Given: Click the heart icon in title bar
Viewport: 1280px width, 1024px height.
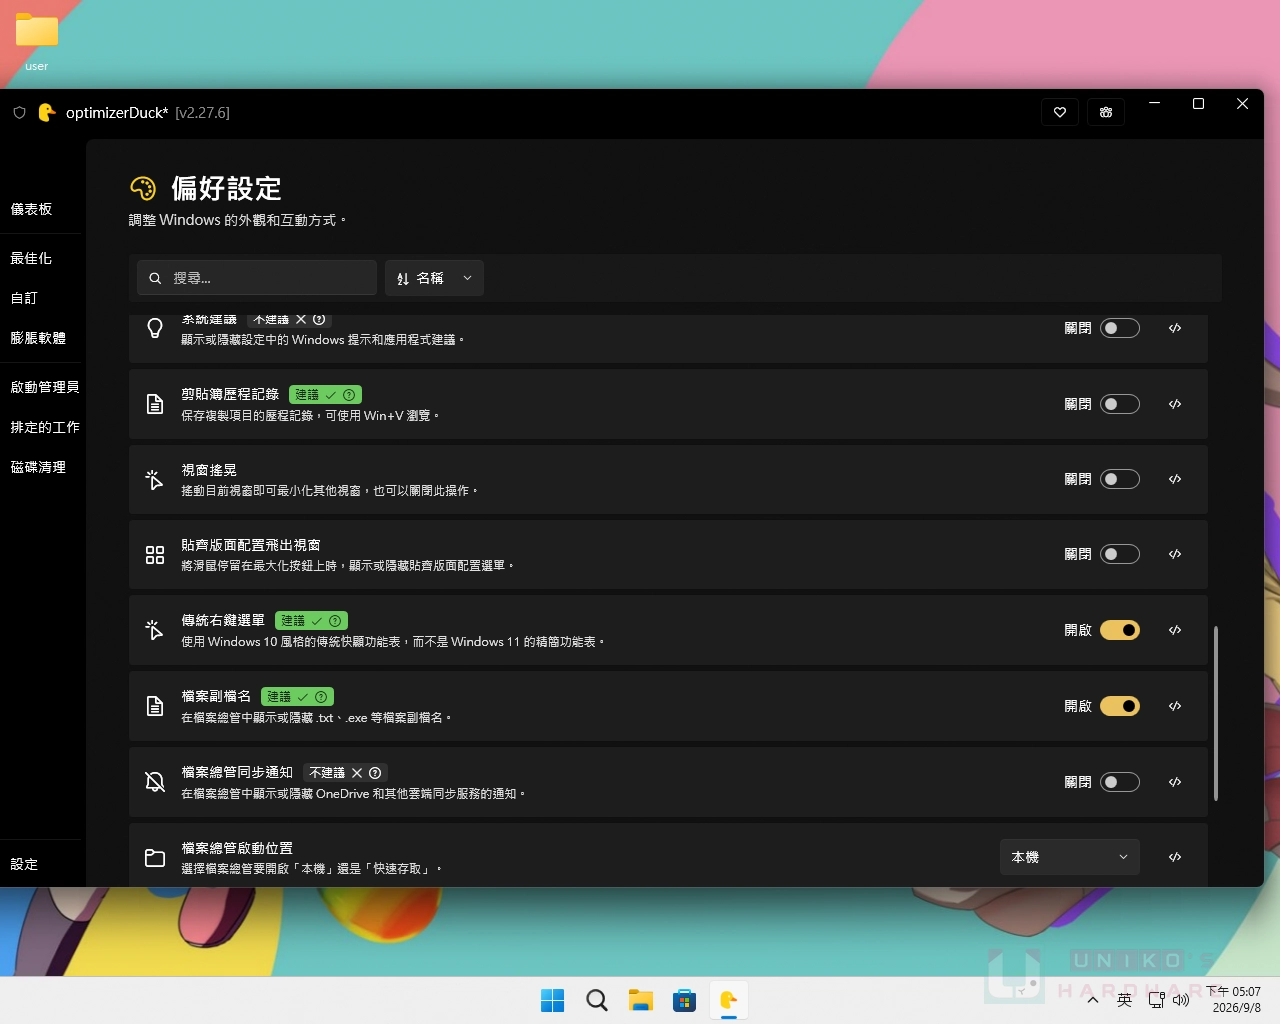Looking at the screenshot, I should (1060, 112).
